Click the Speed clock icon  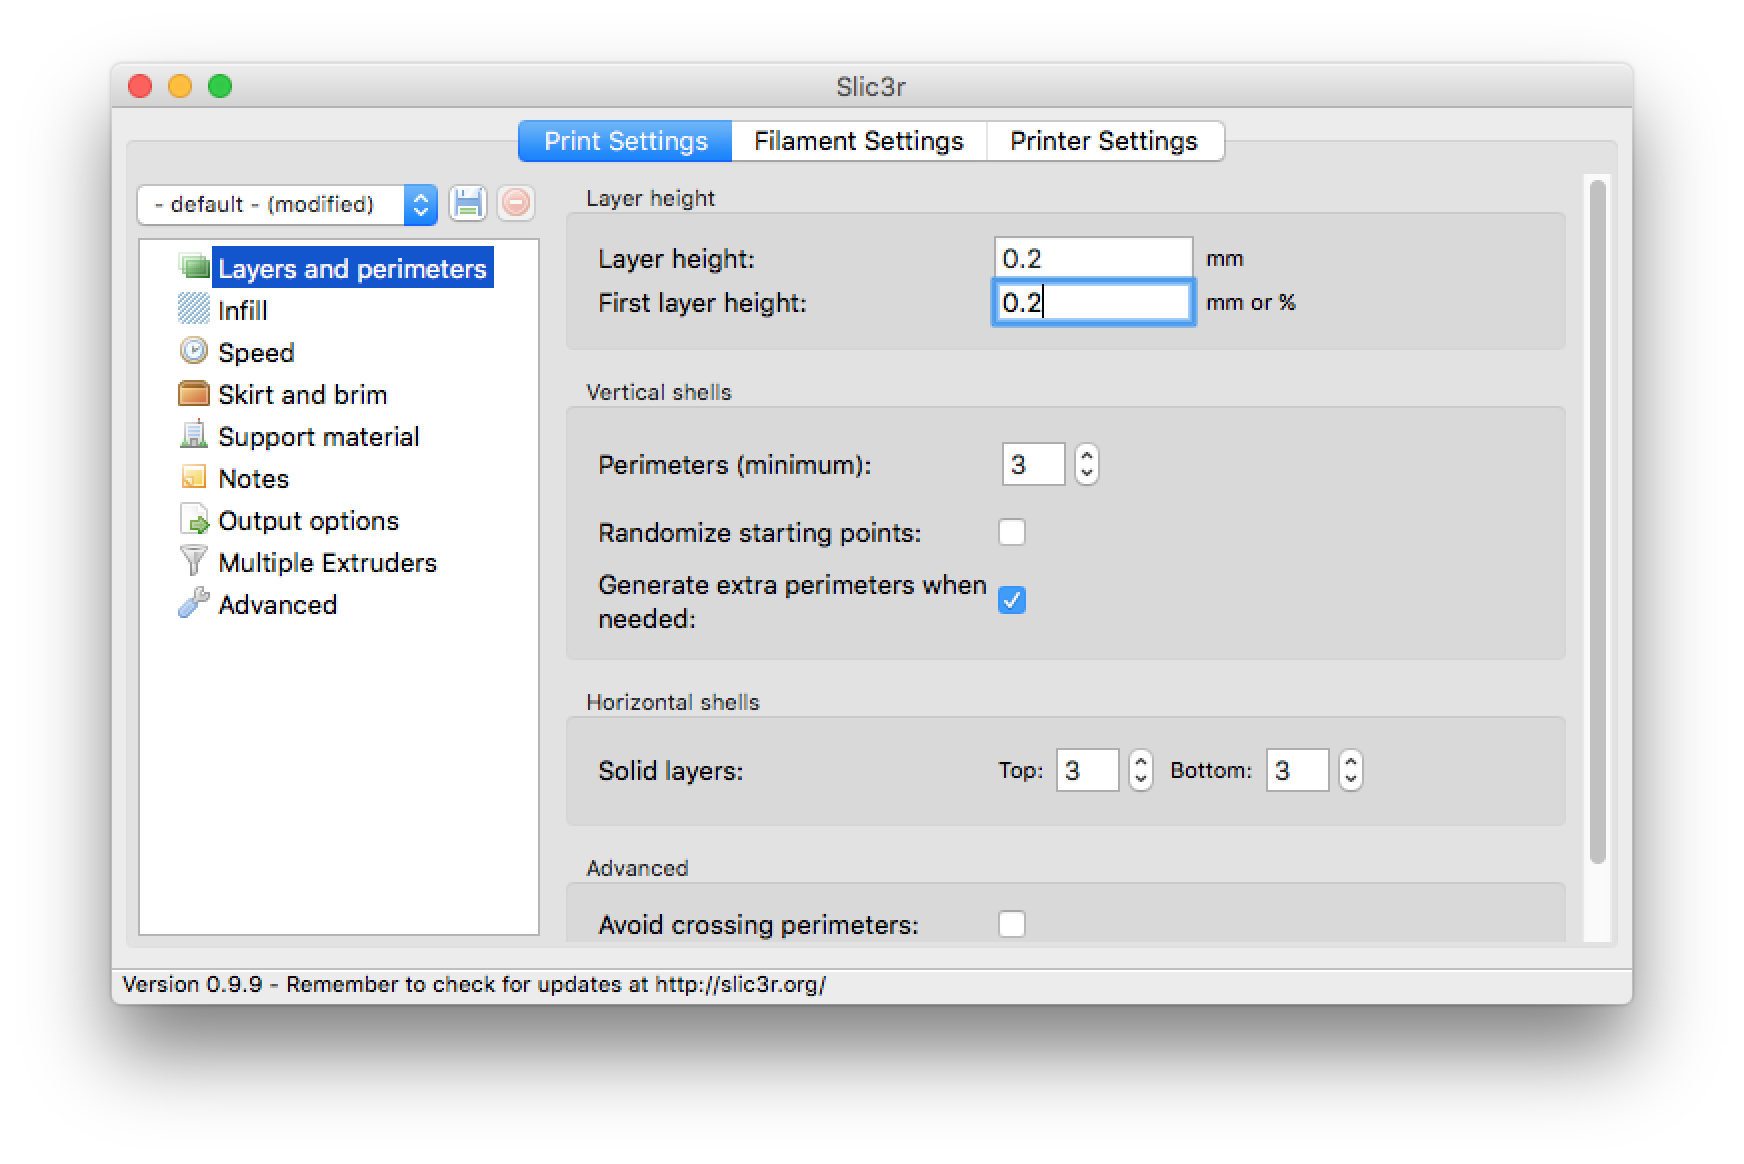click(193, 352)
